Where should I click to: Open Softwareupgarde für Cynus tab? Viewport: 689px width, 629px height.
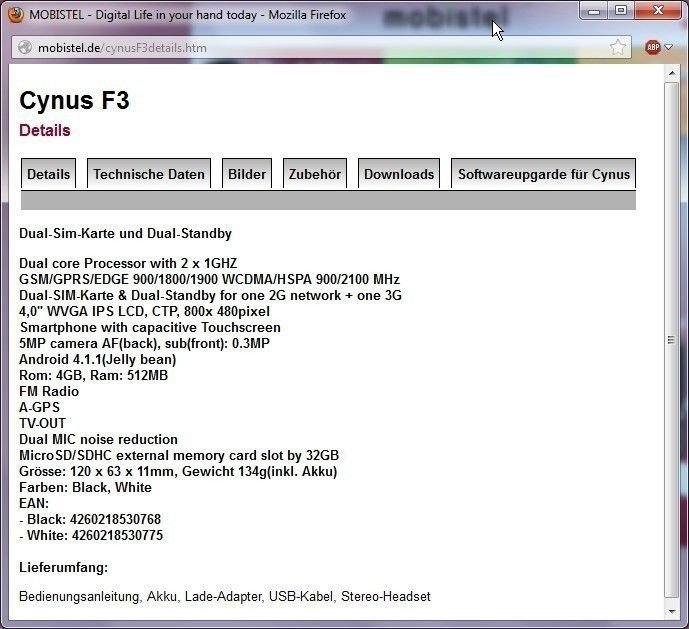(544, 174)
